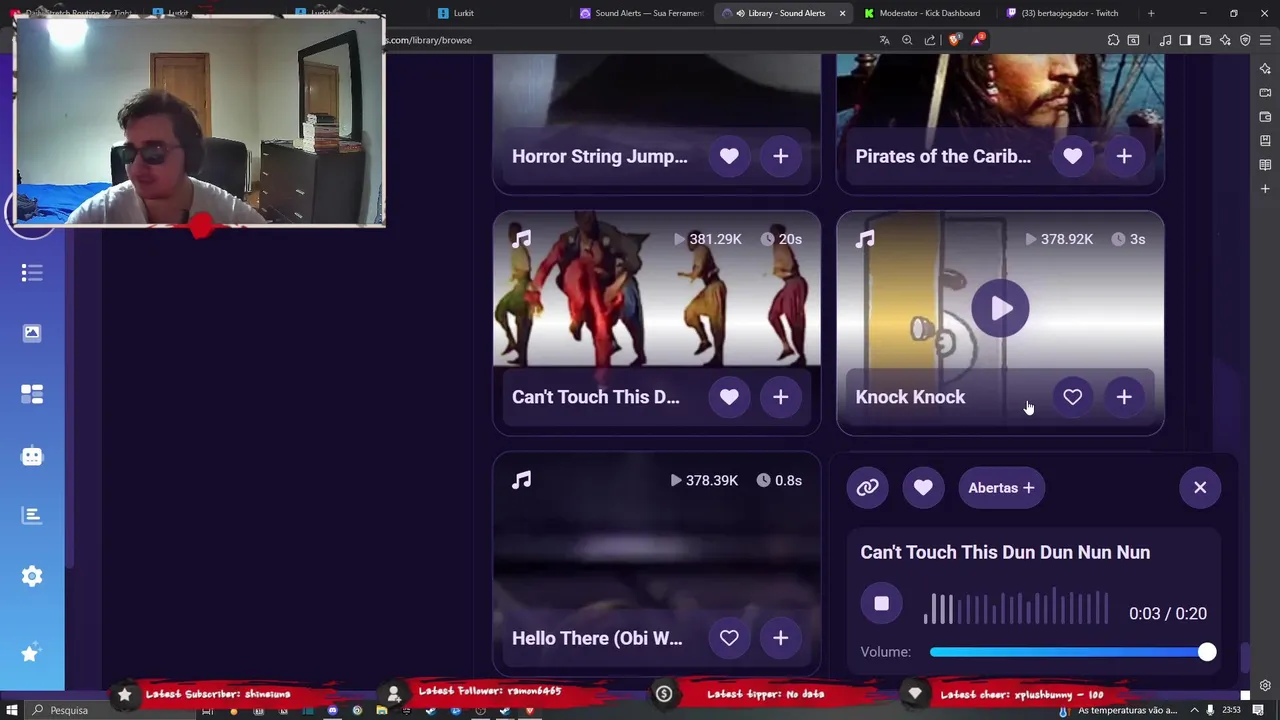Open the browser extensions puzzle icon
Screen dimensions: 1280x720
click(1113, 40)
